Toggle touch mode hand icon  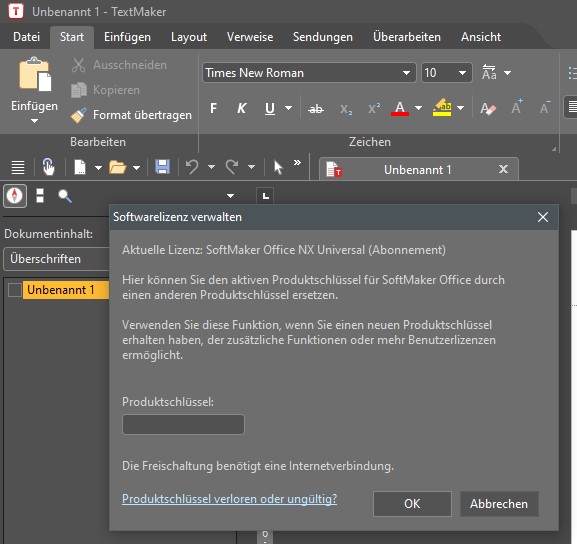(x=49, y=167)
